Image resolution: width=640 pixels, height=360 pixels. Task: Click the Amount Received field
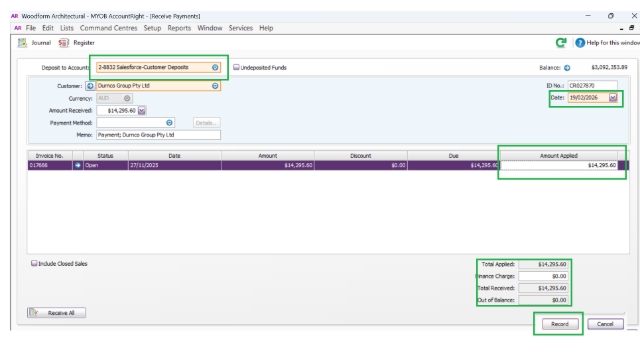(x=117, y=111)
